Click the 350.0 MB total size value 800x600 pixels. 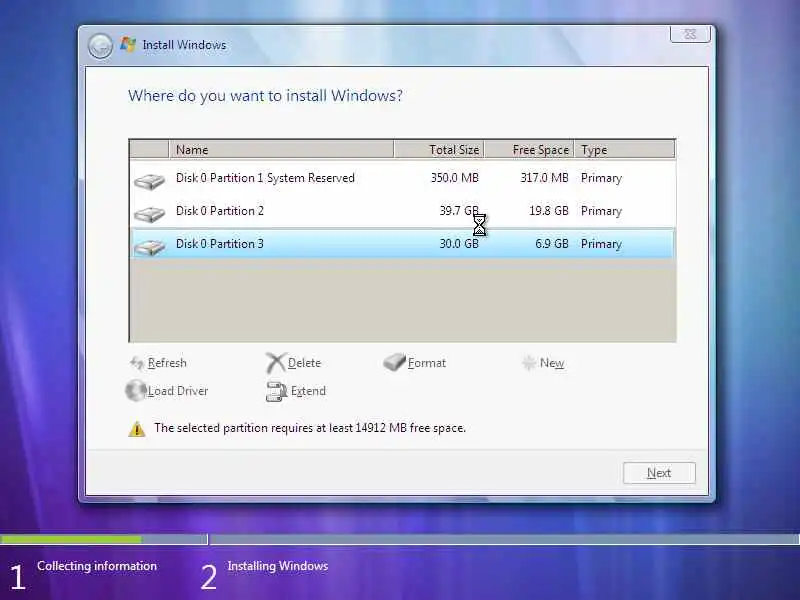[454, 178]
